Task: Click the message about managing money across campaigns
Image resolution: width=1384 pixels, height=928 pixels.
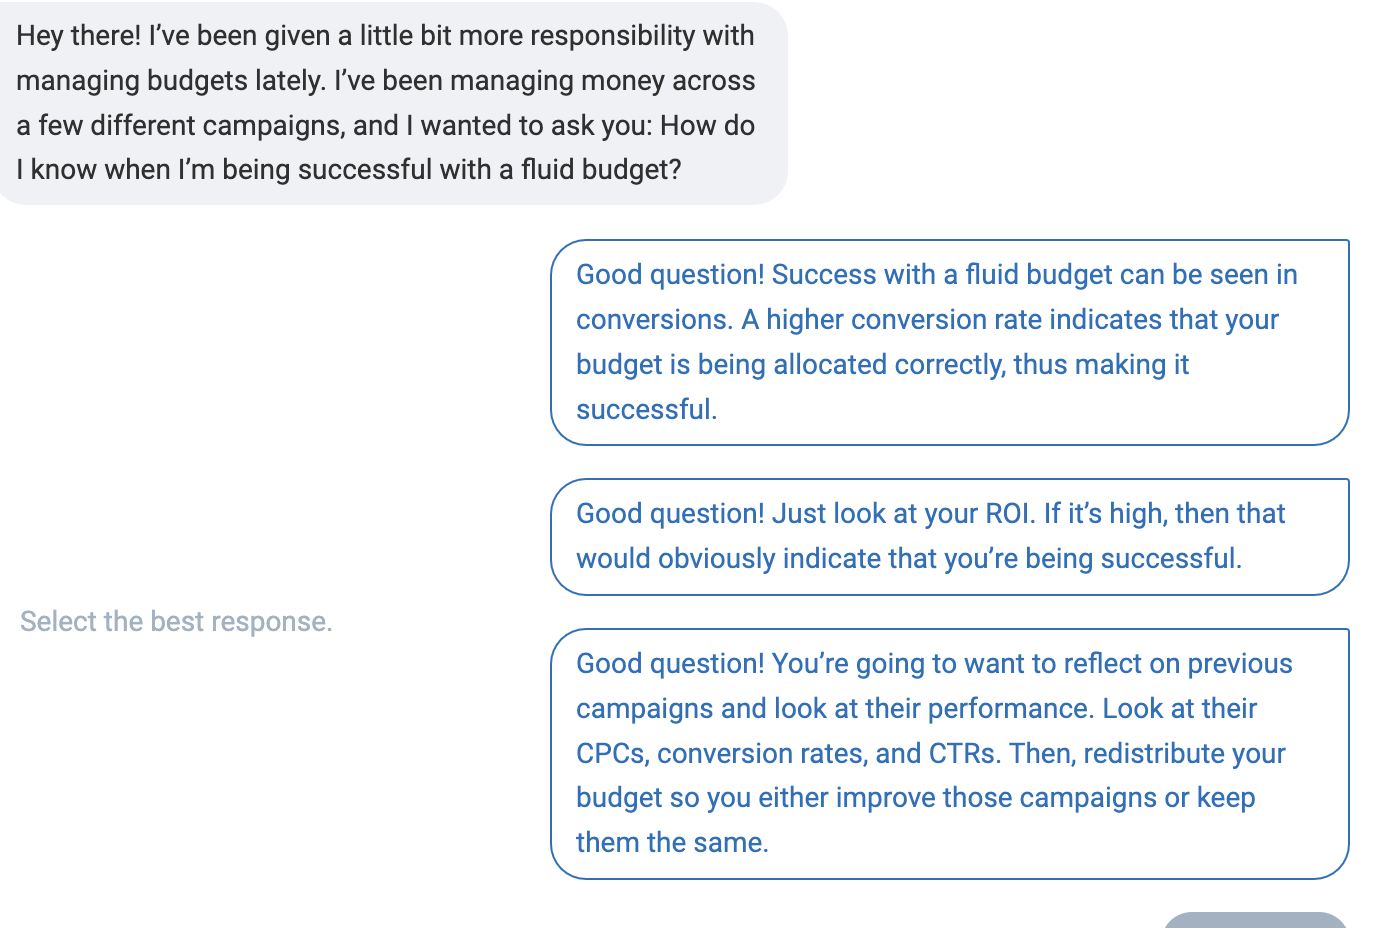Action: [x=390, y=103]
